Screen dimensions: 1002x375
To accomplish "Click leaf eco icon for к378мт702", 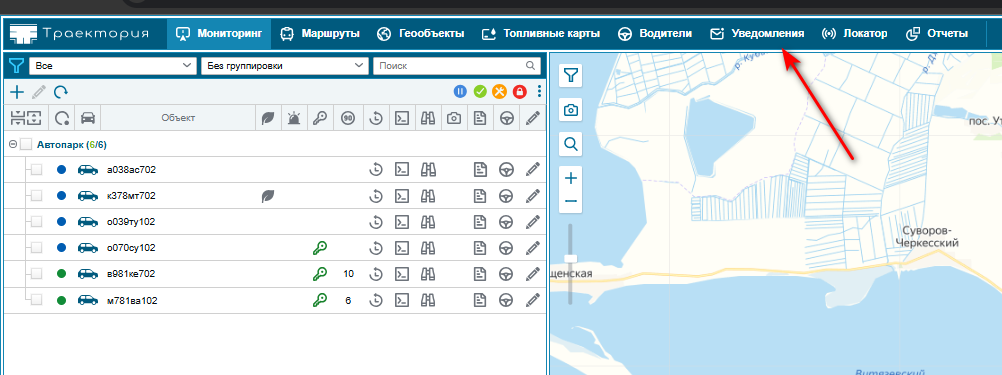I will (268, 196).
